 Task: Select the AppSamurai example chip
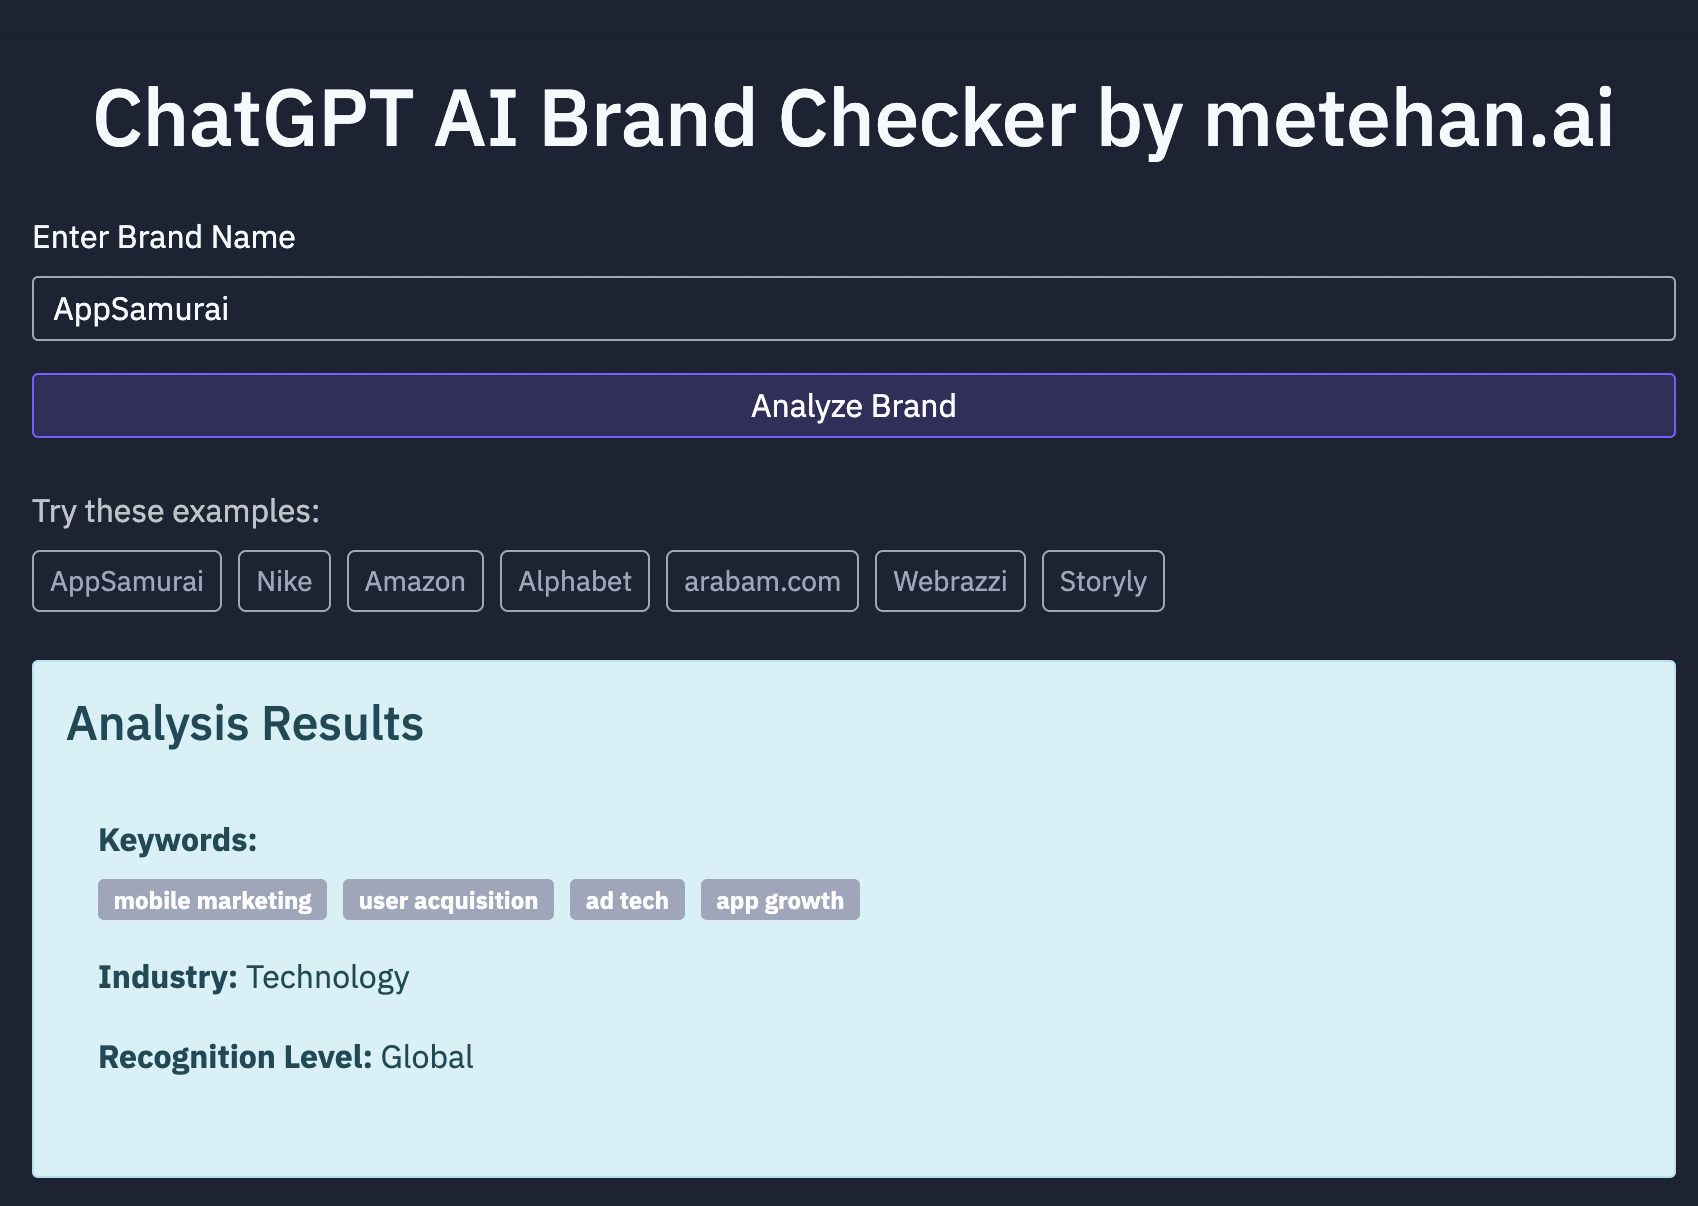coord(127,581)
